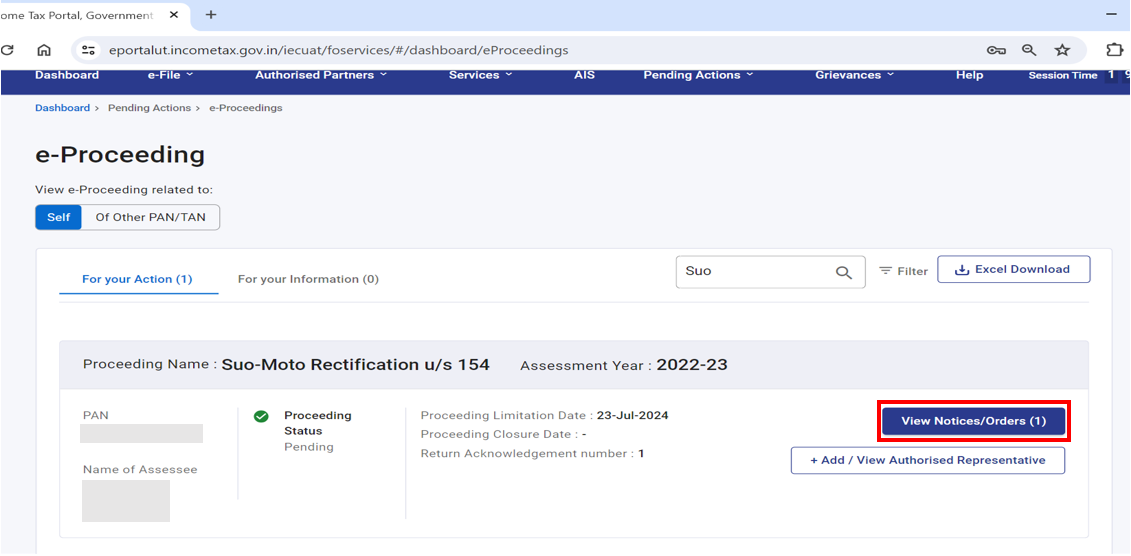This screenshot has width=1131, height=556.
Task: Switch to For your Information tab
Action: click(308, 279)
